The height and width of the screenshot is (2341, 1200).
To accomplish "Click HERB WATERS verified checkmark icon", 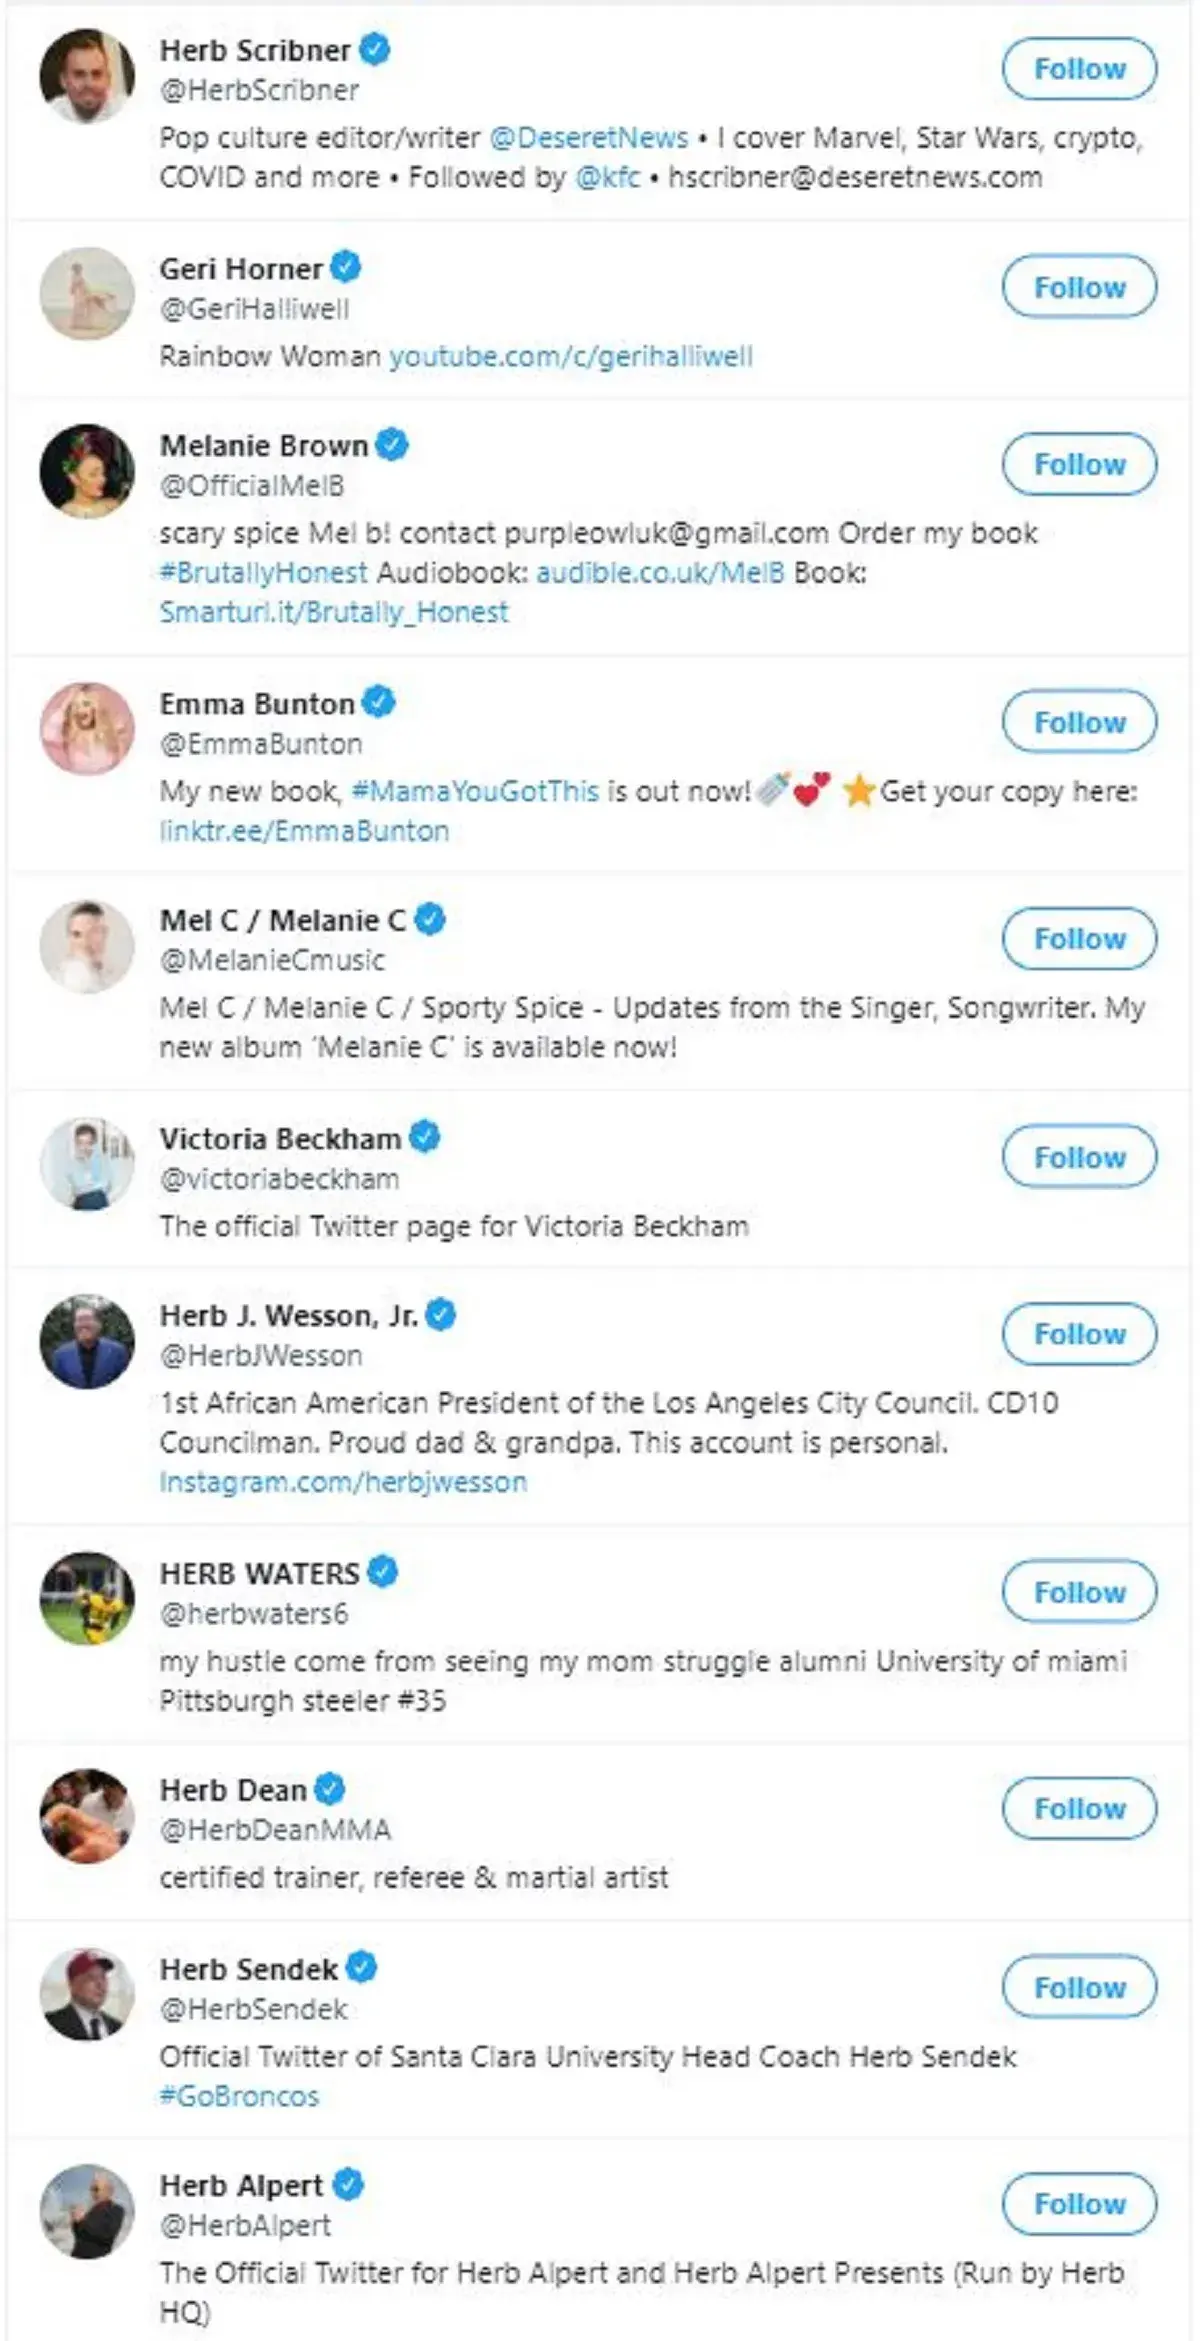I will 383,1572.
